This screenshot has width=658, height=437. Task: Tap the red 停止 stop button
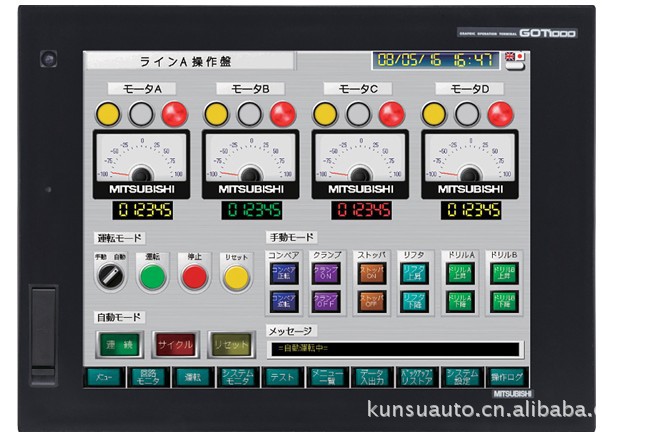click(194, 277)
